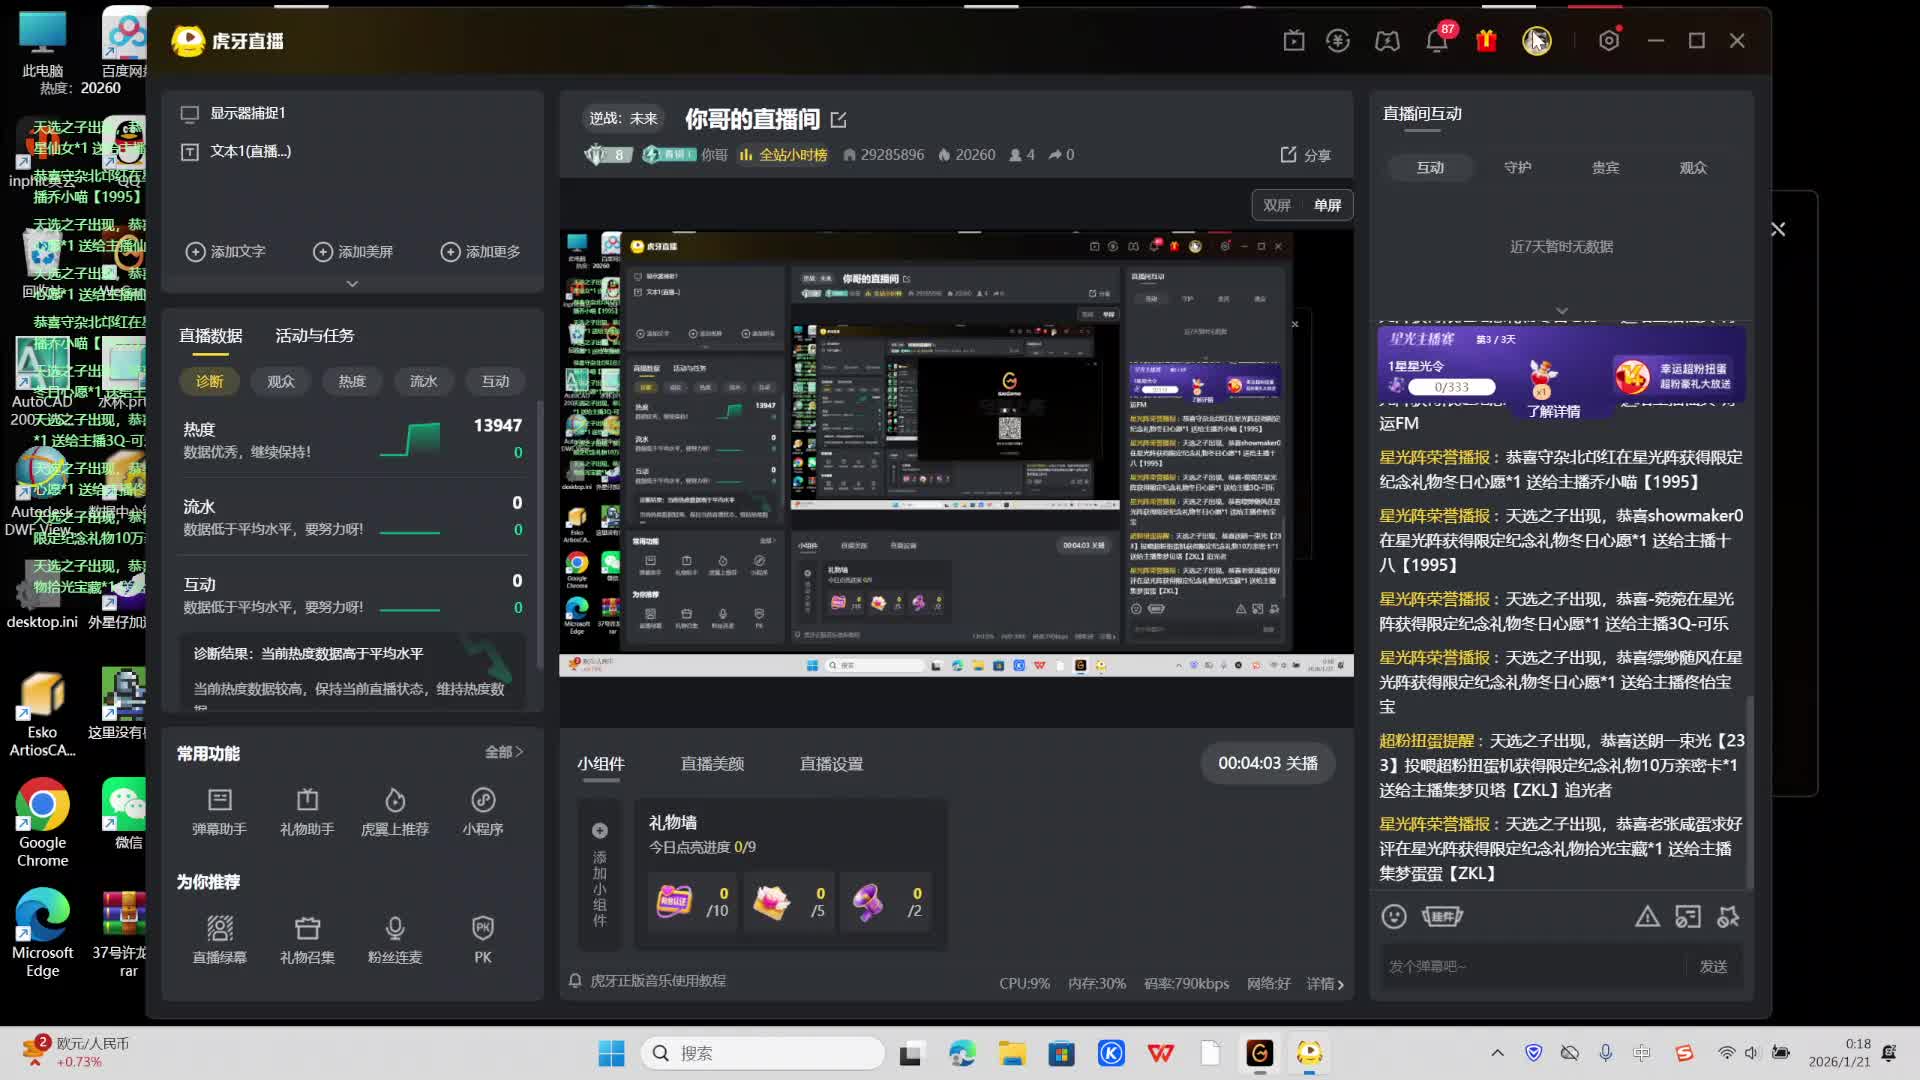Viewport: 1920px width, 1080px height.
Task: Click the 发个弹幕吧 chat input field
Action: click(x=1530, y=967)
